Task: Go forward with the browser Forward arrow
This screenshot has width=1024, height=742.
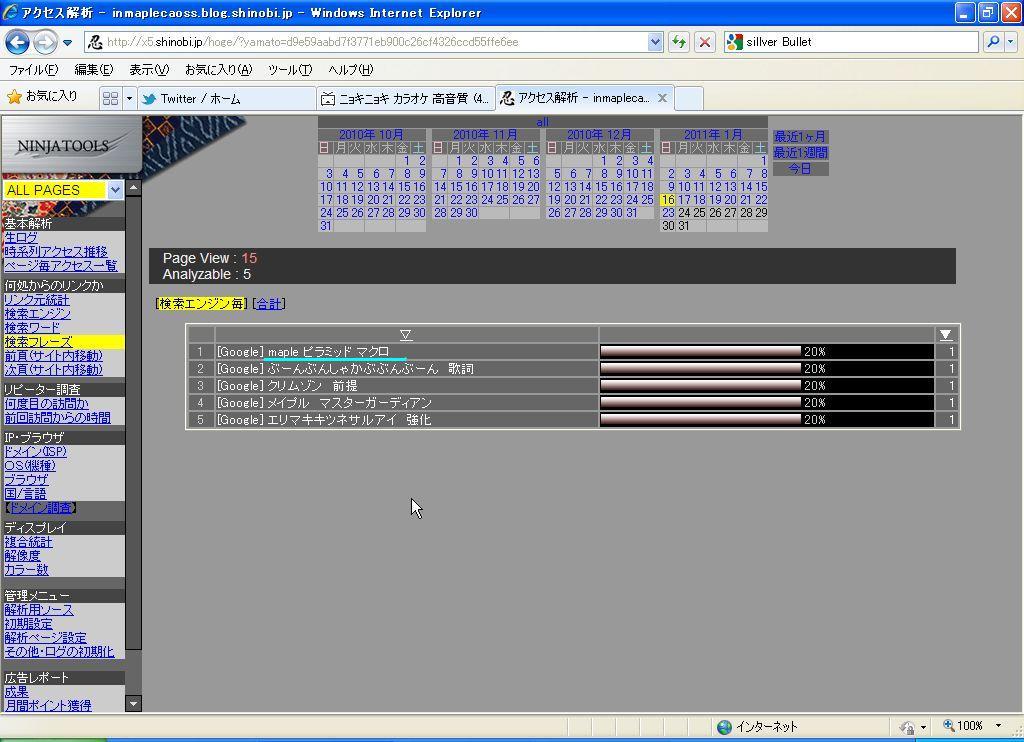Action: click(45, 42)
